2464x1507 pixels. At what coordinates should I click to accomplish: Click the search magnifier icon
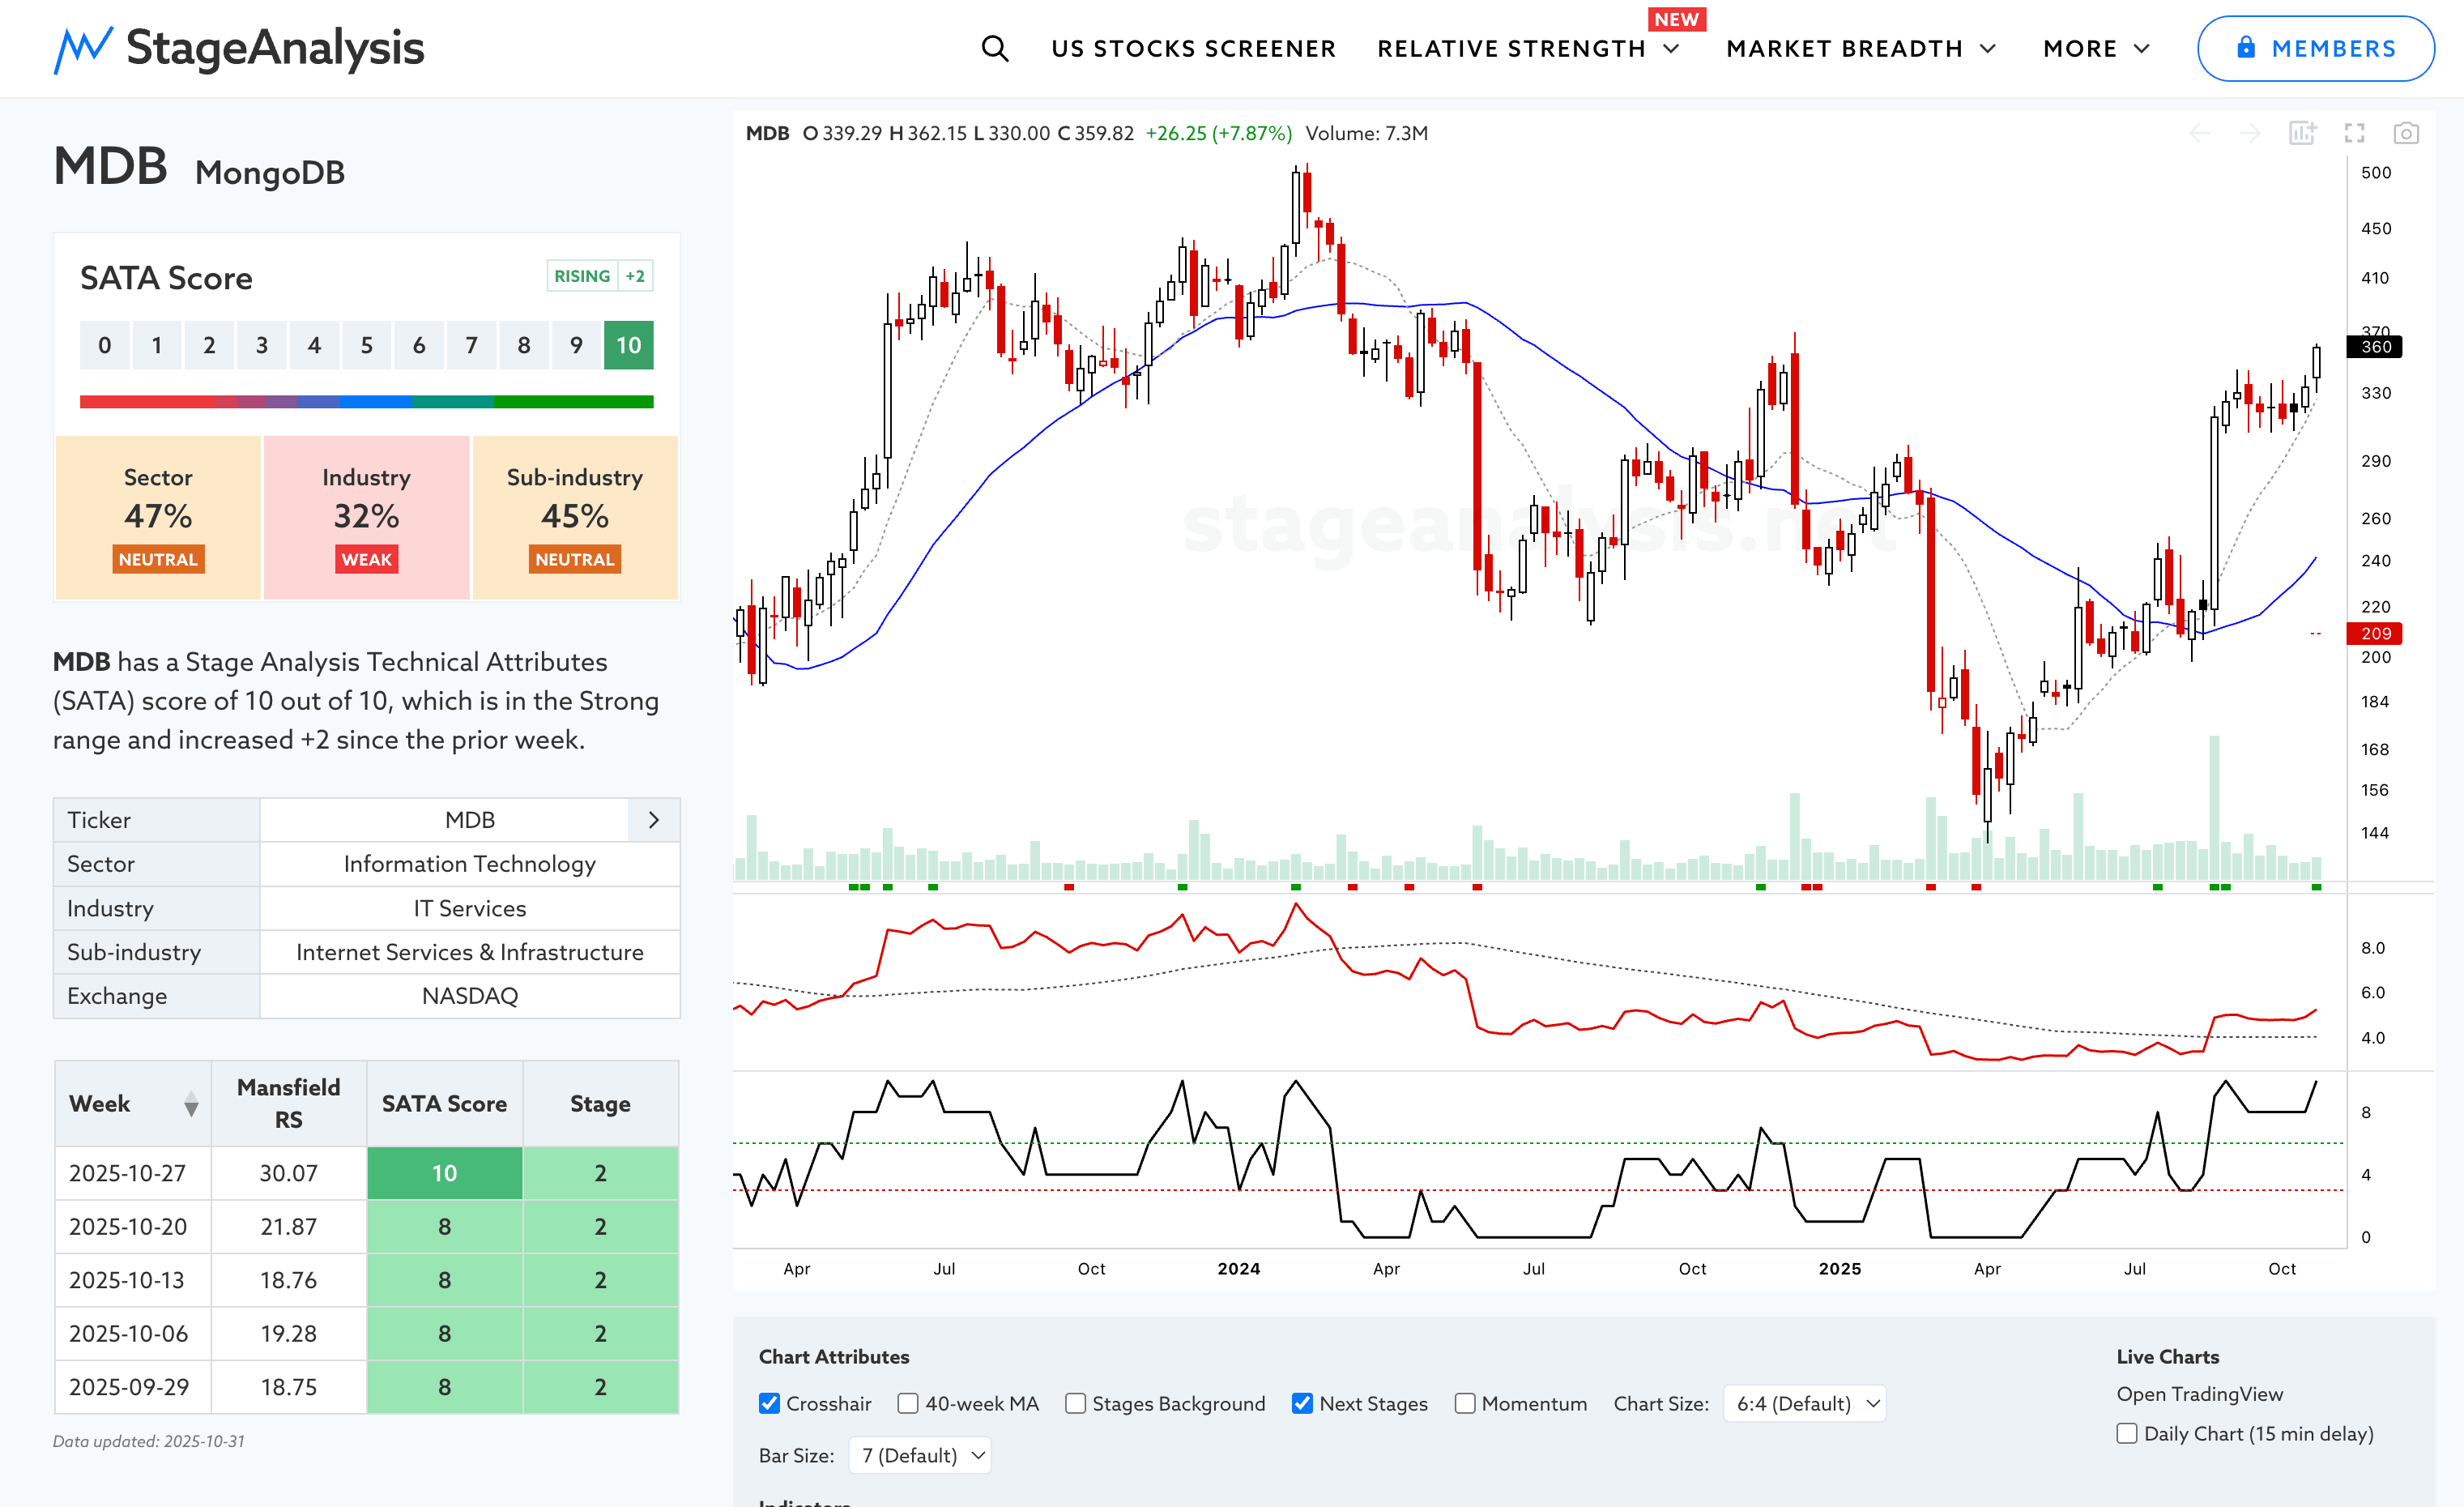coord(994,48)
